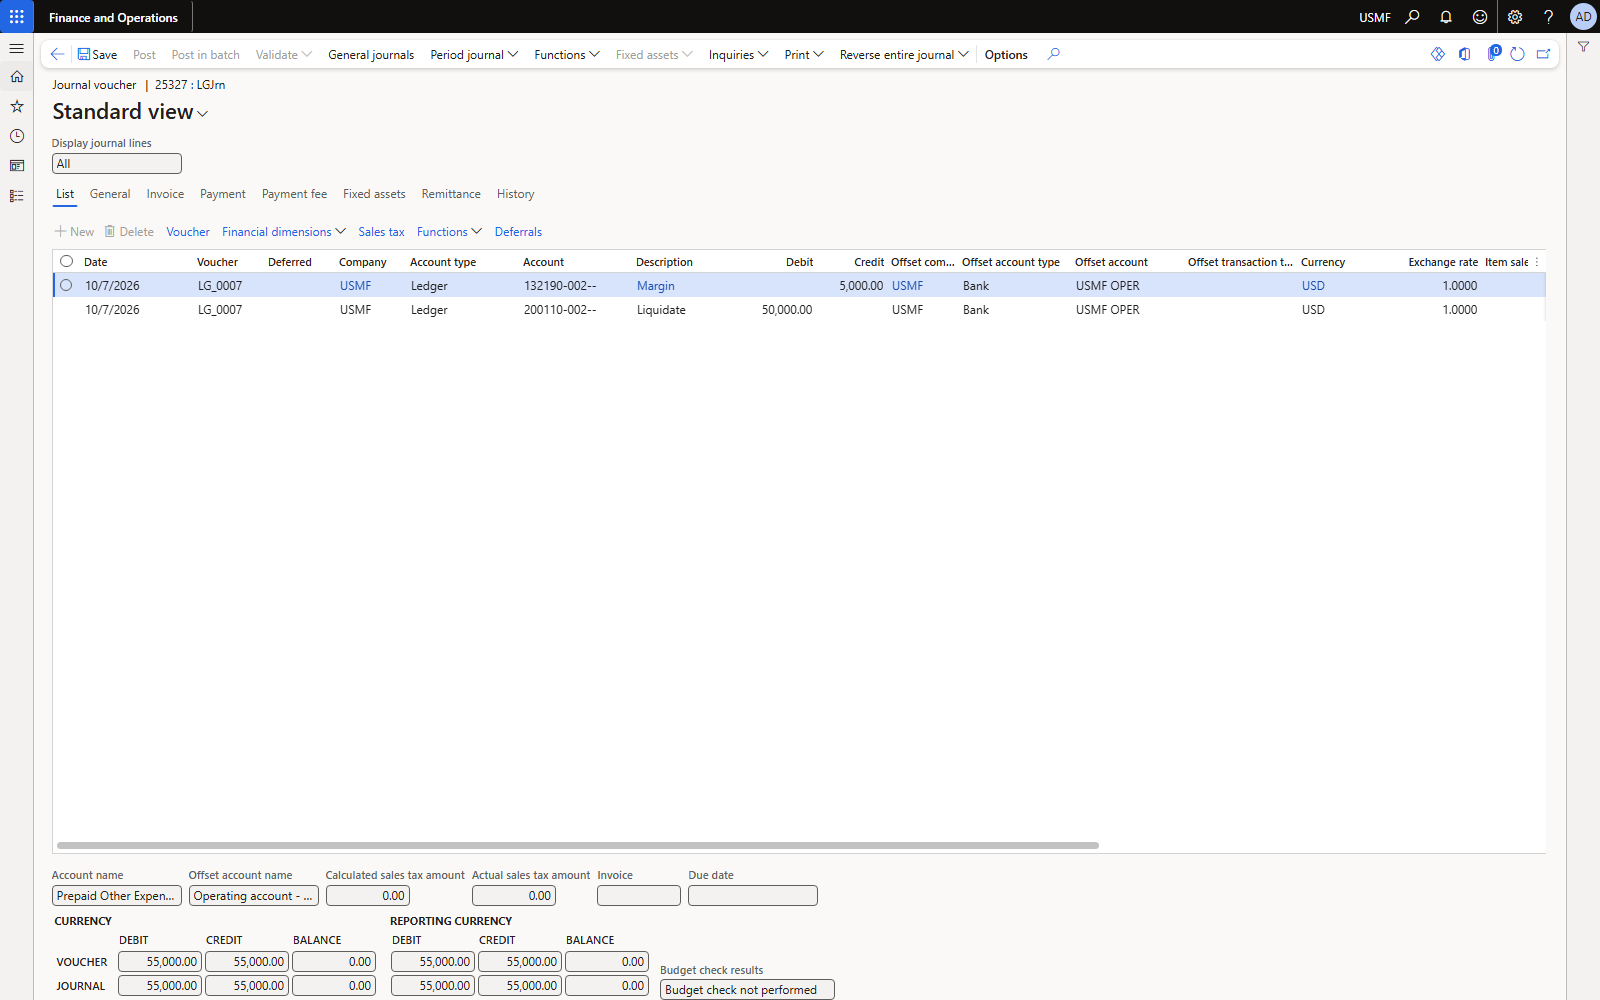This screenshot has width=1600, height=1000.
Task: Switch to the General tab
Action: [110, 194]
